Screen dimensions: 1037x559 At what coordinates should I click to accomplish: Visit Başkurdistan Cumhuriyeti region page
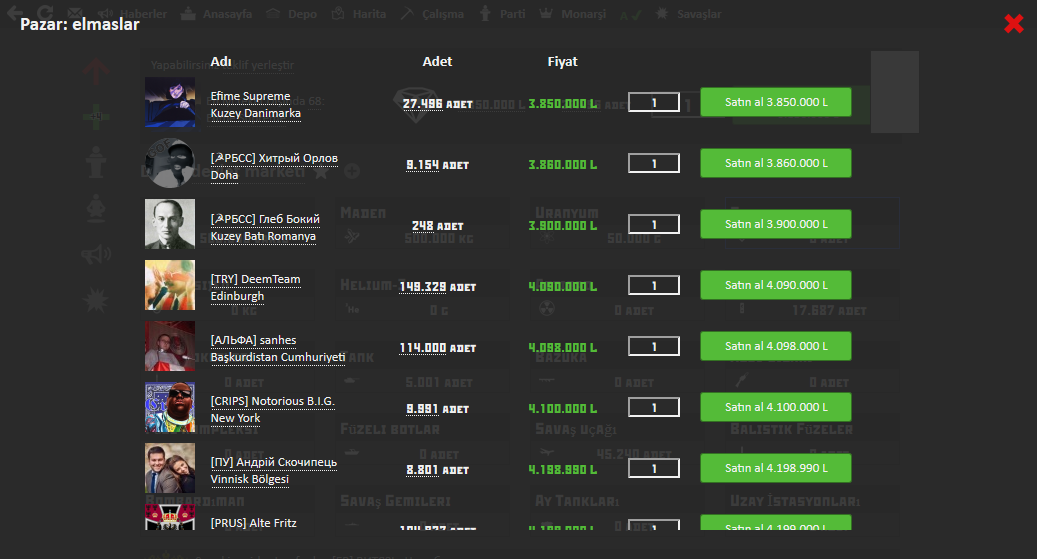click(277, 358)
